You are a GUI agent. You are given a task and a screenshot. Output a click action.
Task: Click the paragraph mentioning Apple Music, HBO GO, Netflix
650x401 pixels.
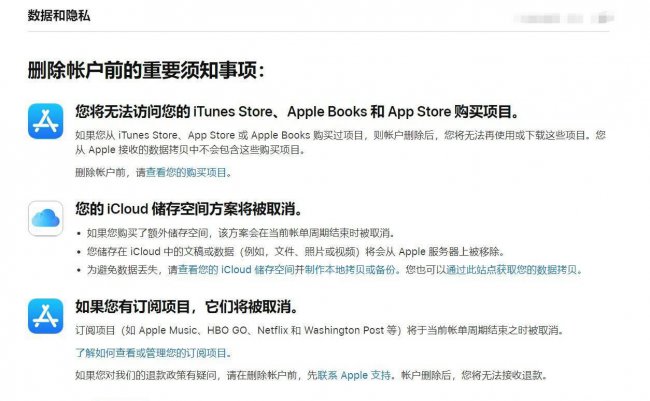point(320,331)
